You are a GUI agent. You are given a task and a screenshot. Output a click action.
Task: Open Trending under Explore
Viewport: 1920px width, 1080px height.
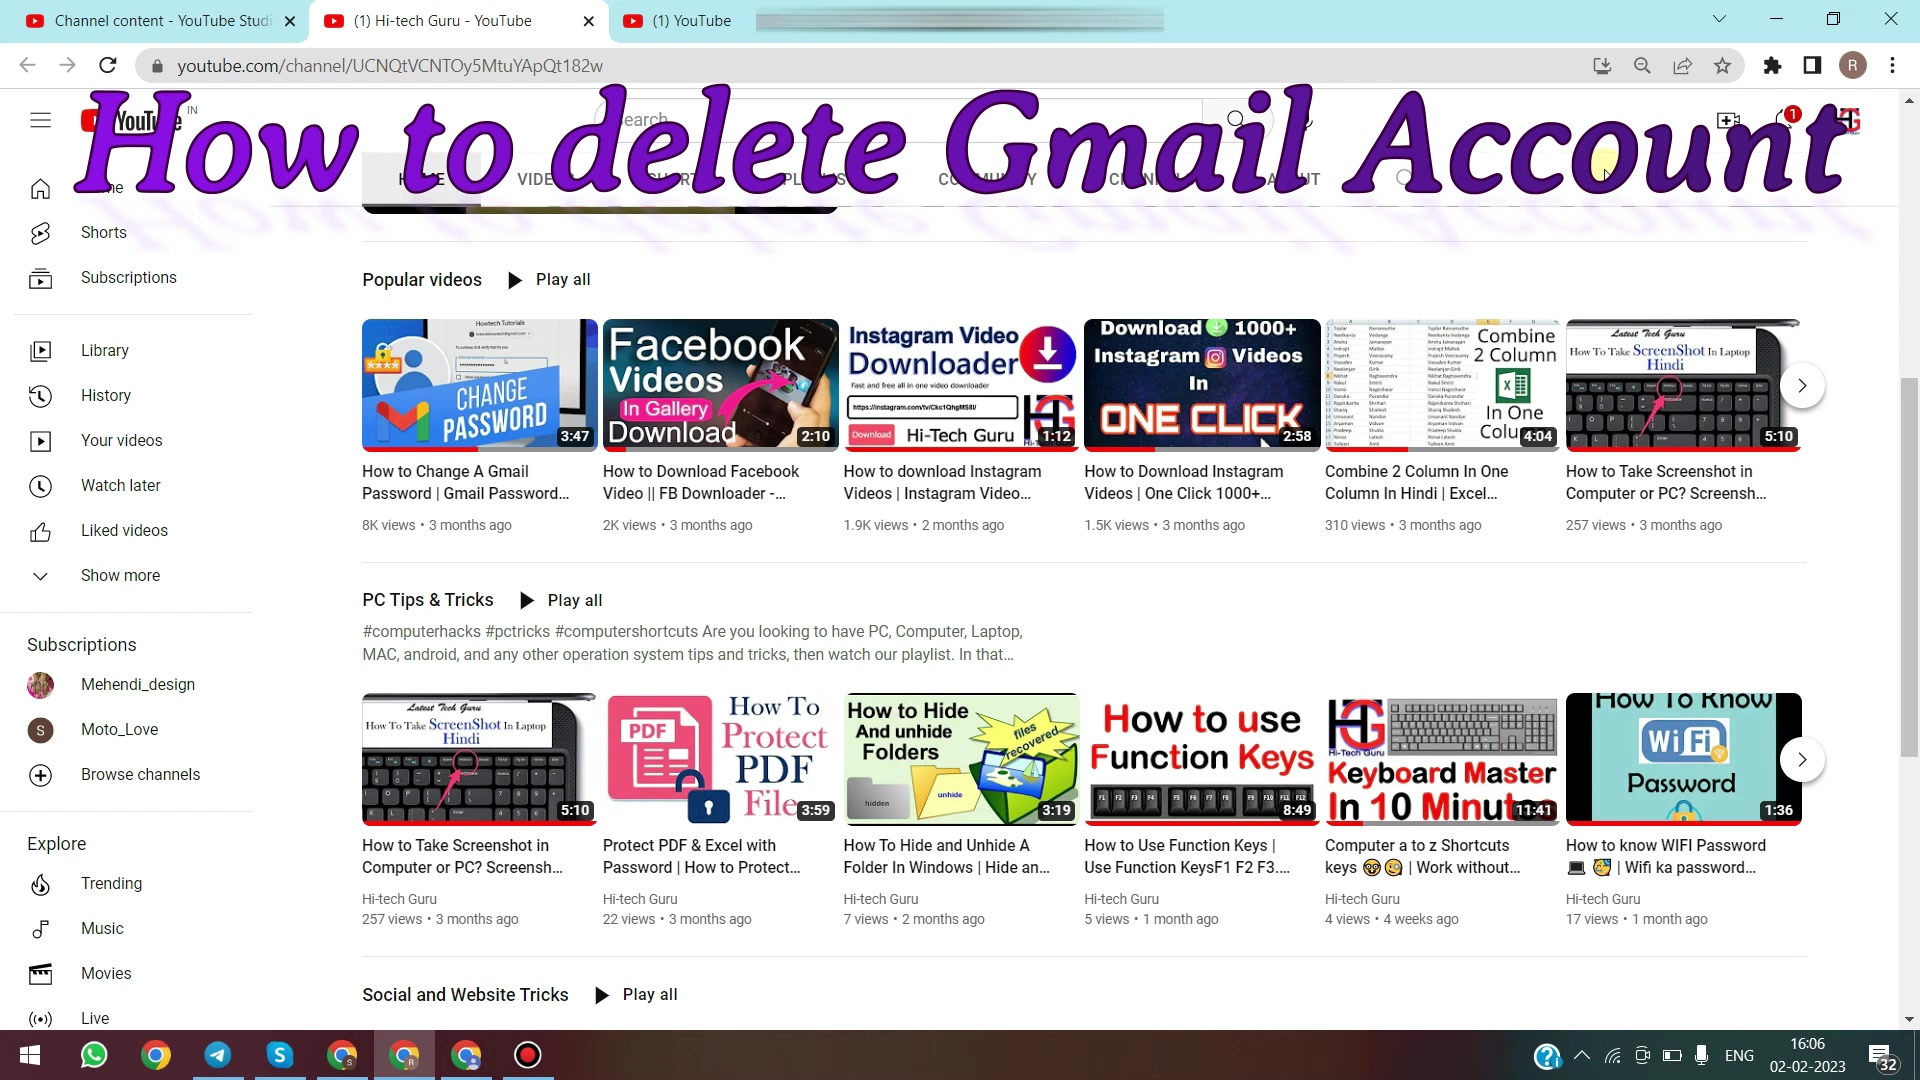click(111, 884)
